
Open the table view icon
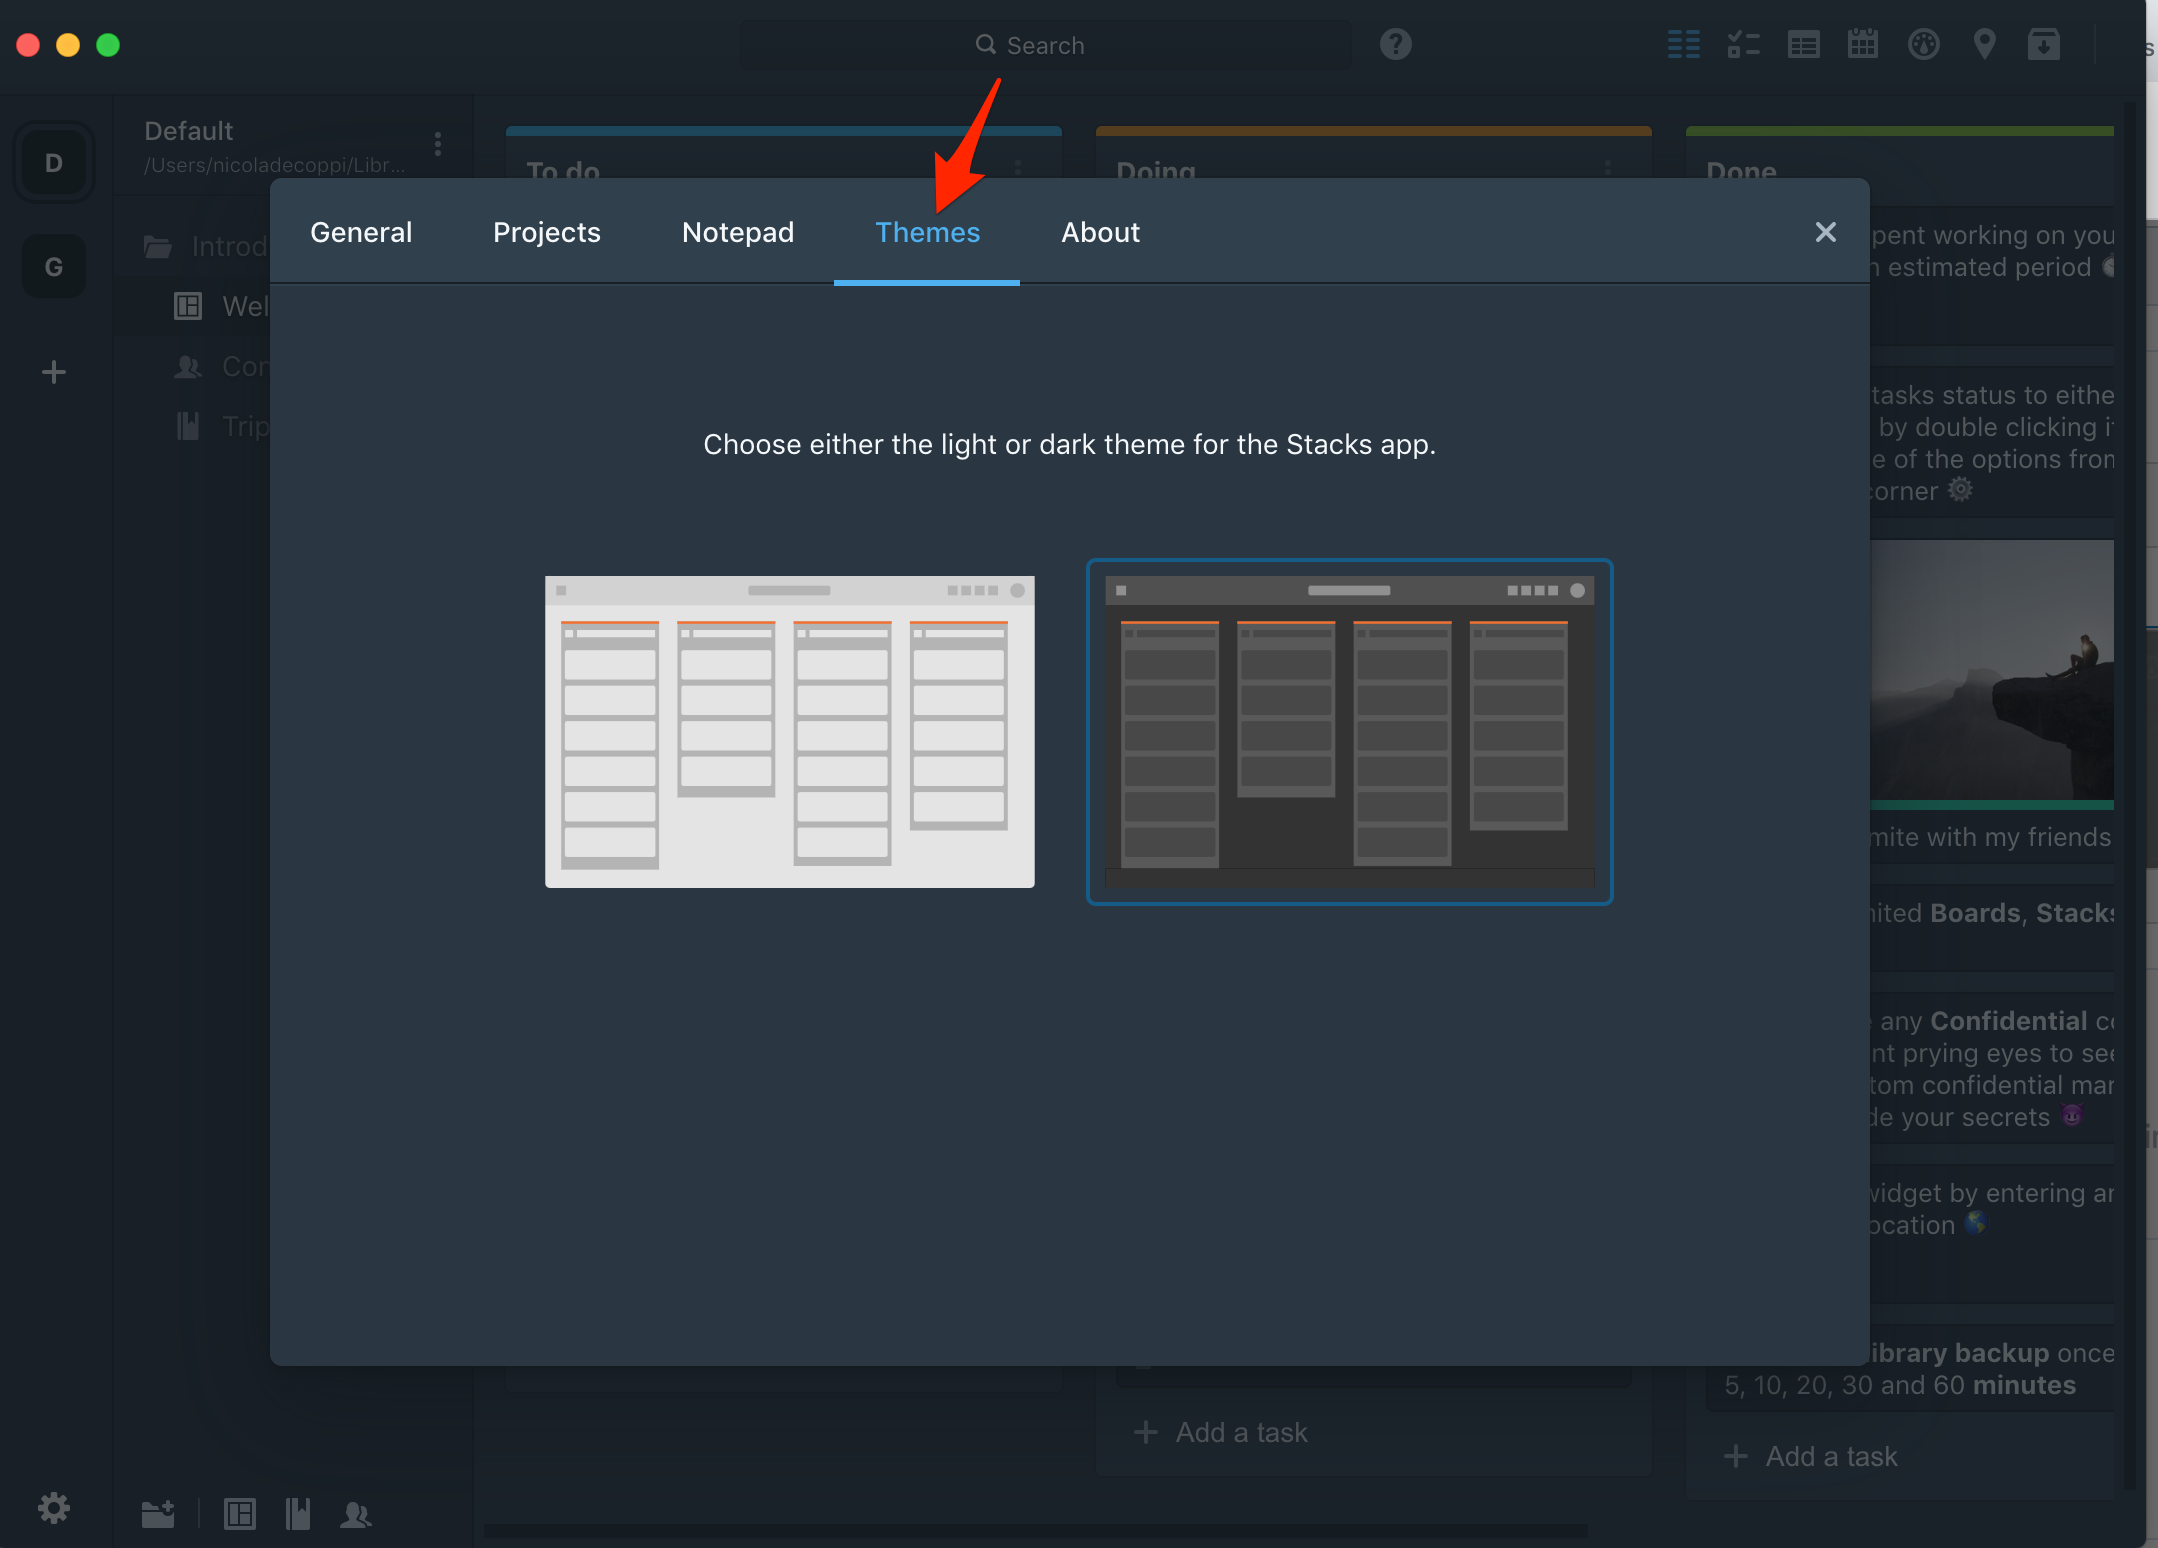pyautogui.click(x=1803, y=45)
